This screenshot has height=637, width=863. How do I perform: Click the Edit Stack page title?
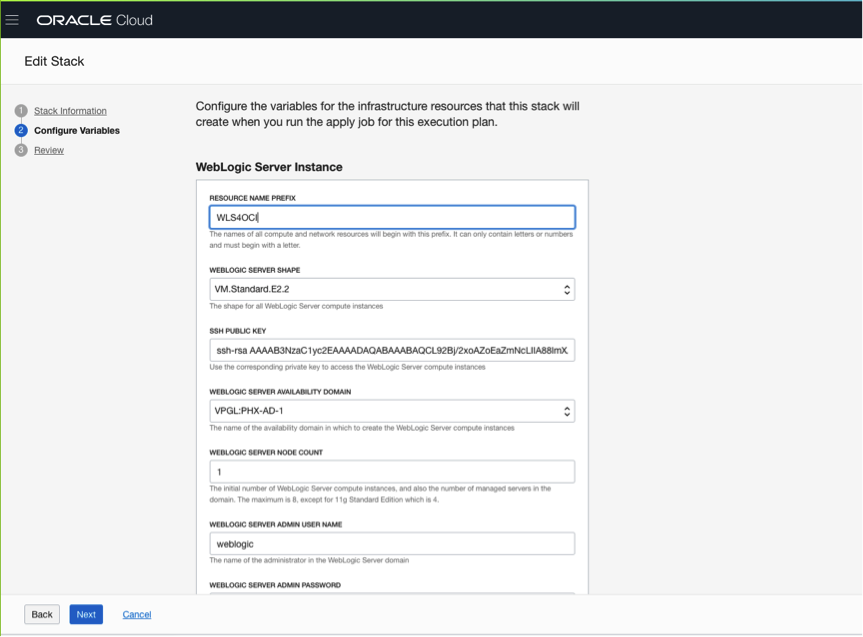tap(54, 61)
